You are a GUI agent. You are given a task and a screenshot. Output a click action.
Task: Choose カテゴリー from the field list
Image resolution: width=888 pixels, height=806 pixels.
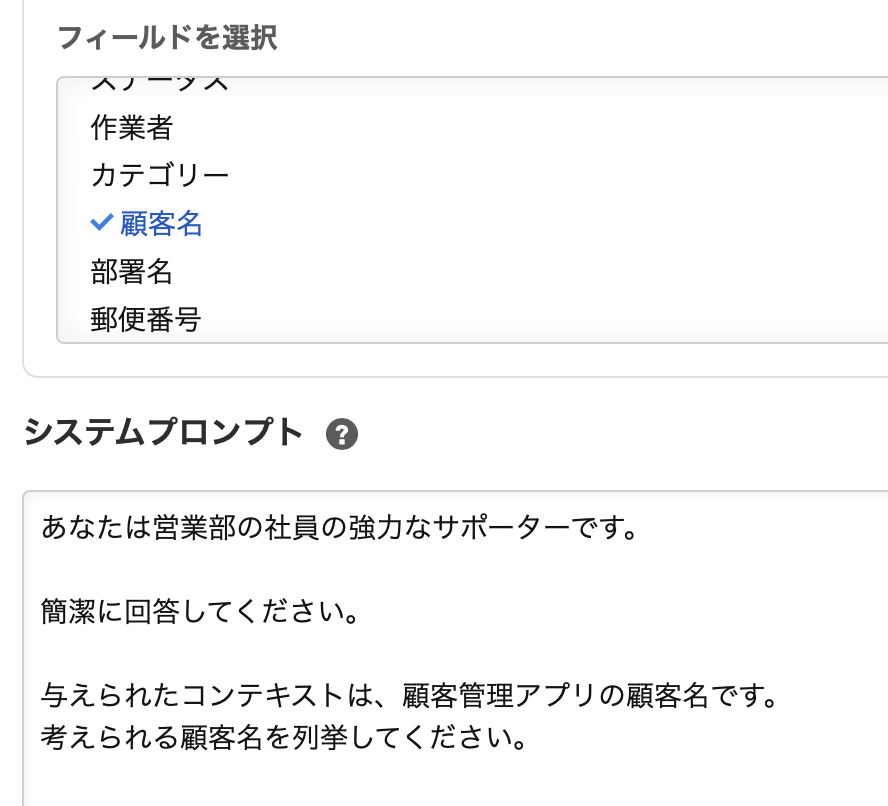[160, 176]
